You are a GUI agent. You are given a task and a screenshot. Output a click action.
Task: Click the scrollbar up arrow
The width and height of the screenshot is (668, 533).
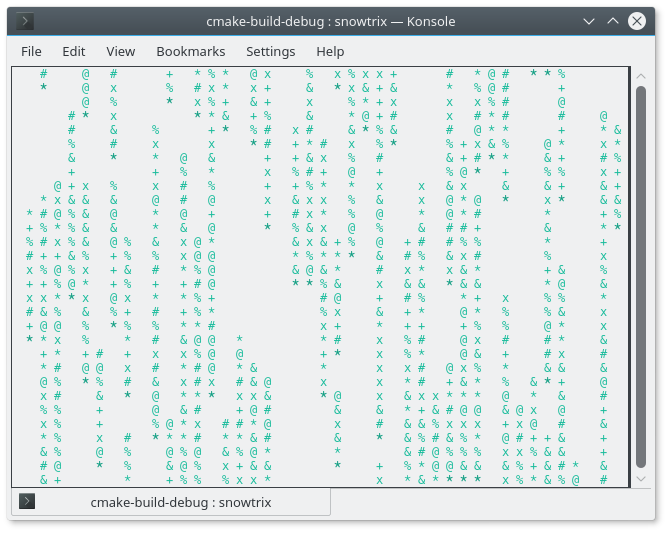(x=641, y=76)
